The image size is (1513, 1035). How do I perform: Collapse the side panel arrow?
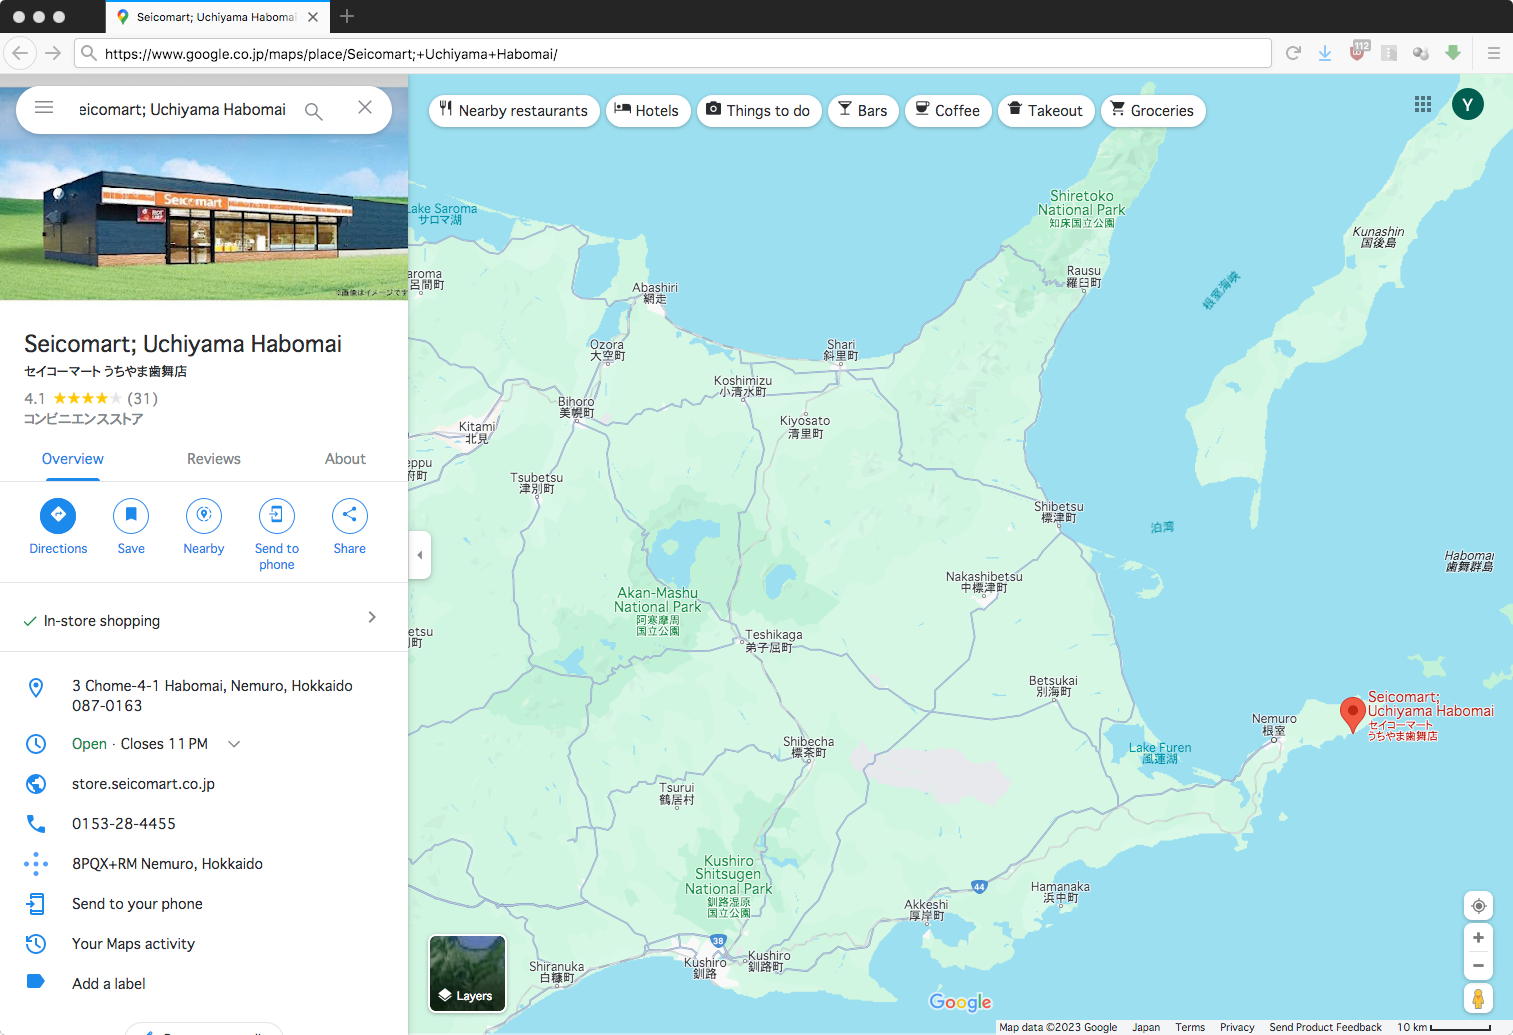[x=420, y=555]
